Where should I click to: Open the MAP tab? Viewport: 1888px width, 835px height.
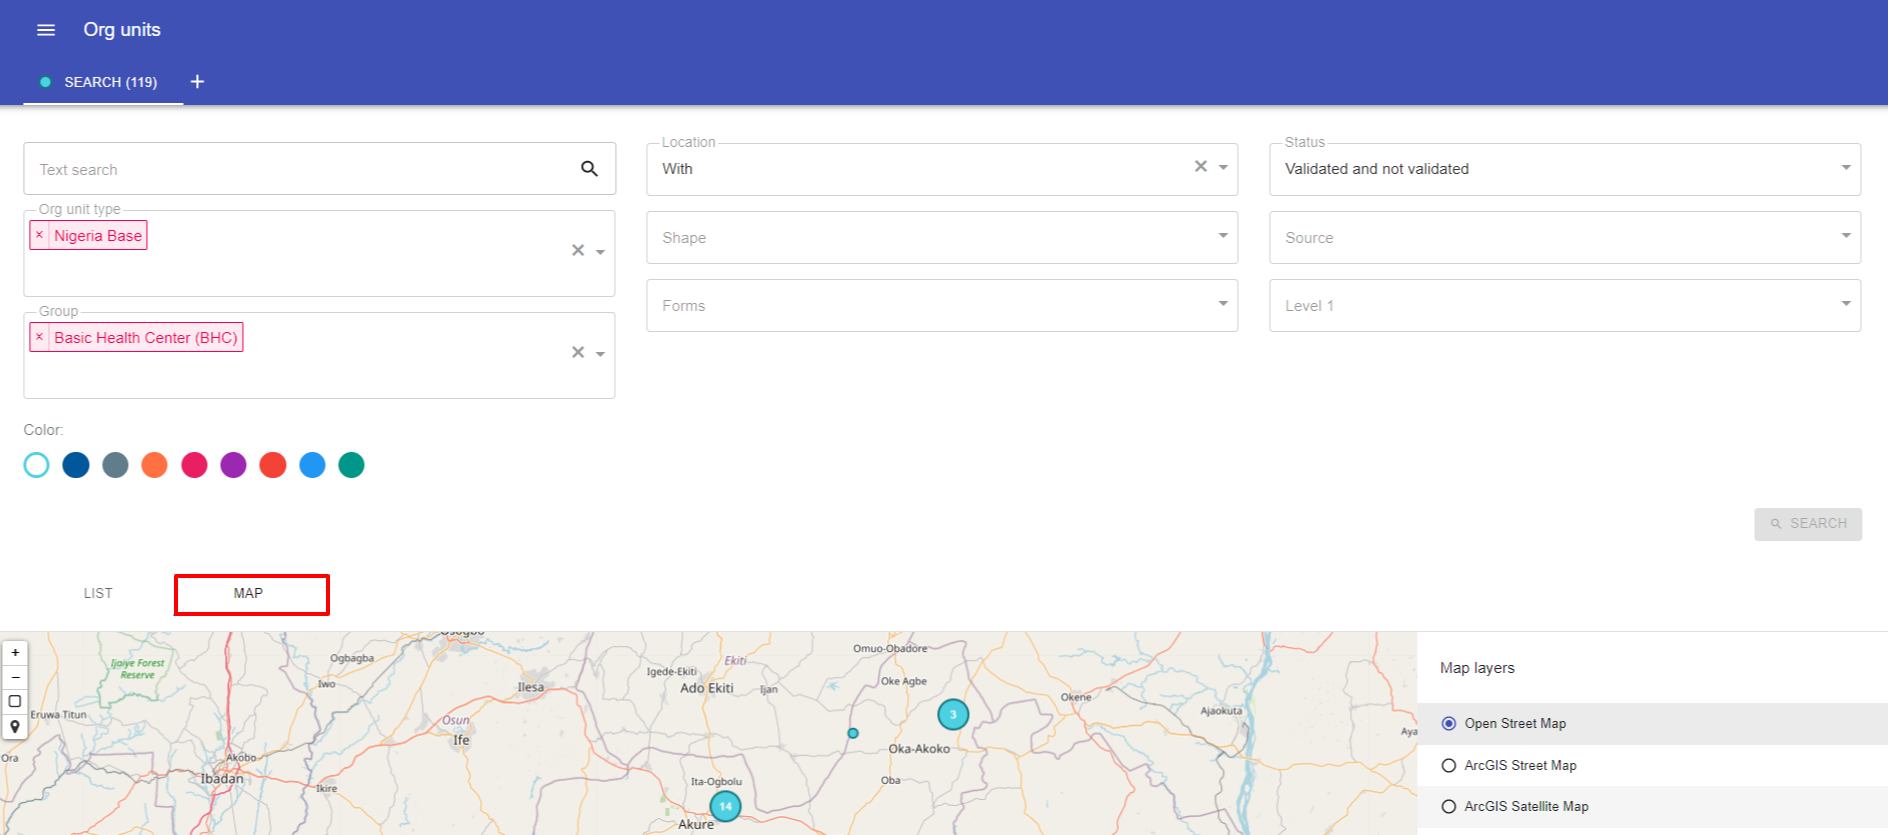tap(249, 594)
